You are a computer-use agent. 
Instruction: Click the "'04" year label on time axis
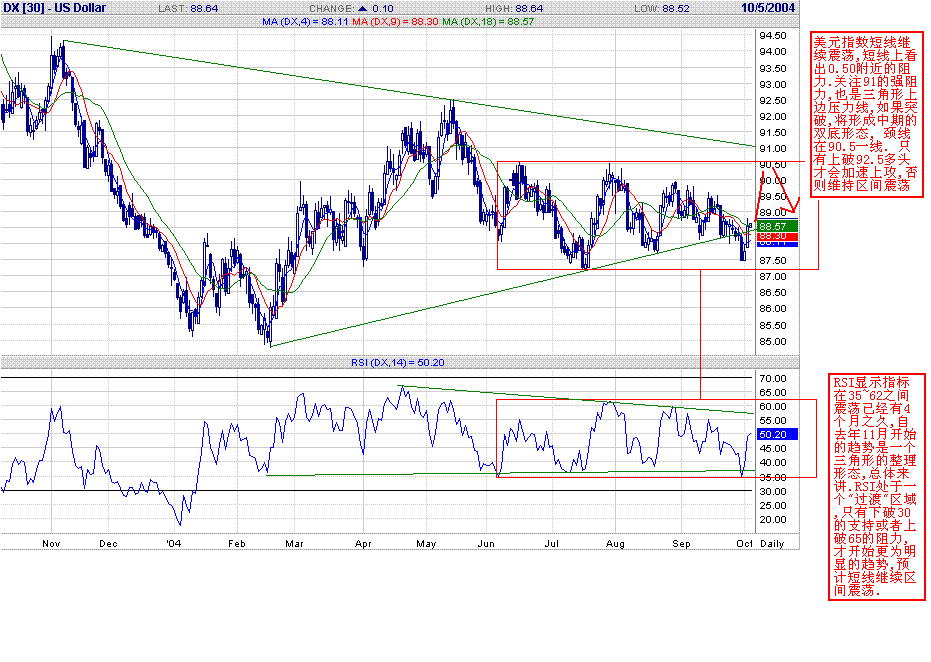(173, 543)
